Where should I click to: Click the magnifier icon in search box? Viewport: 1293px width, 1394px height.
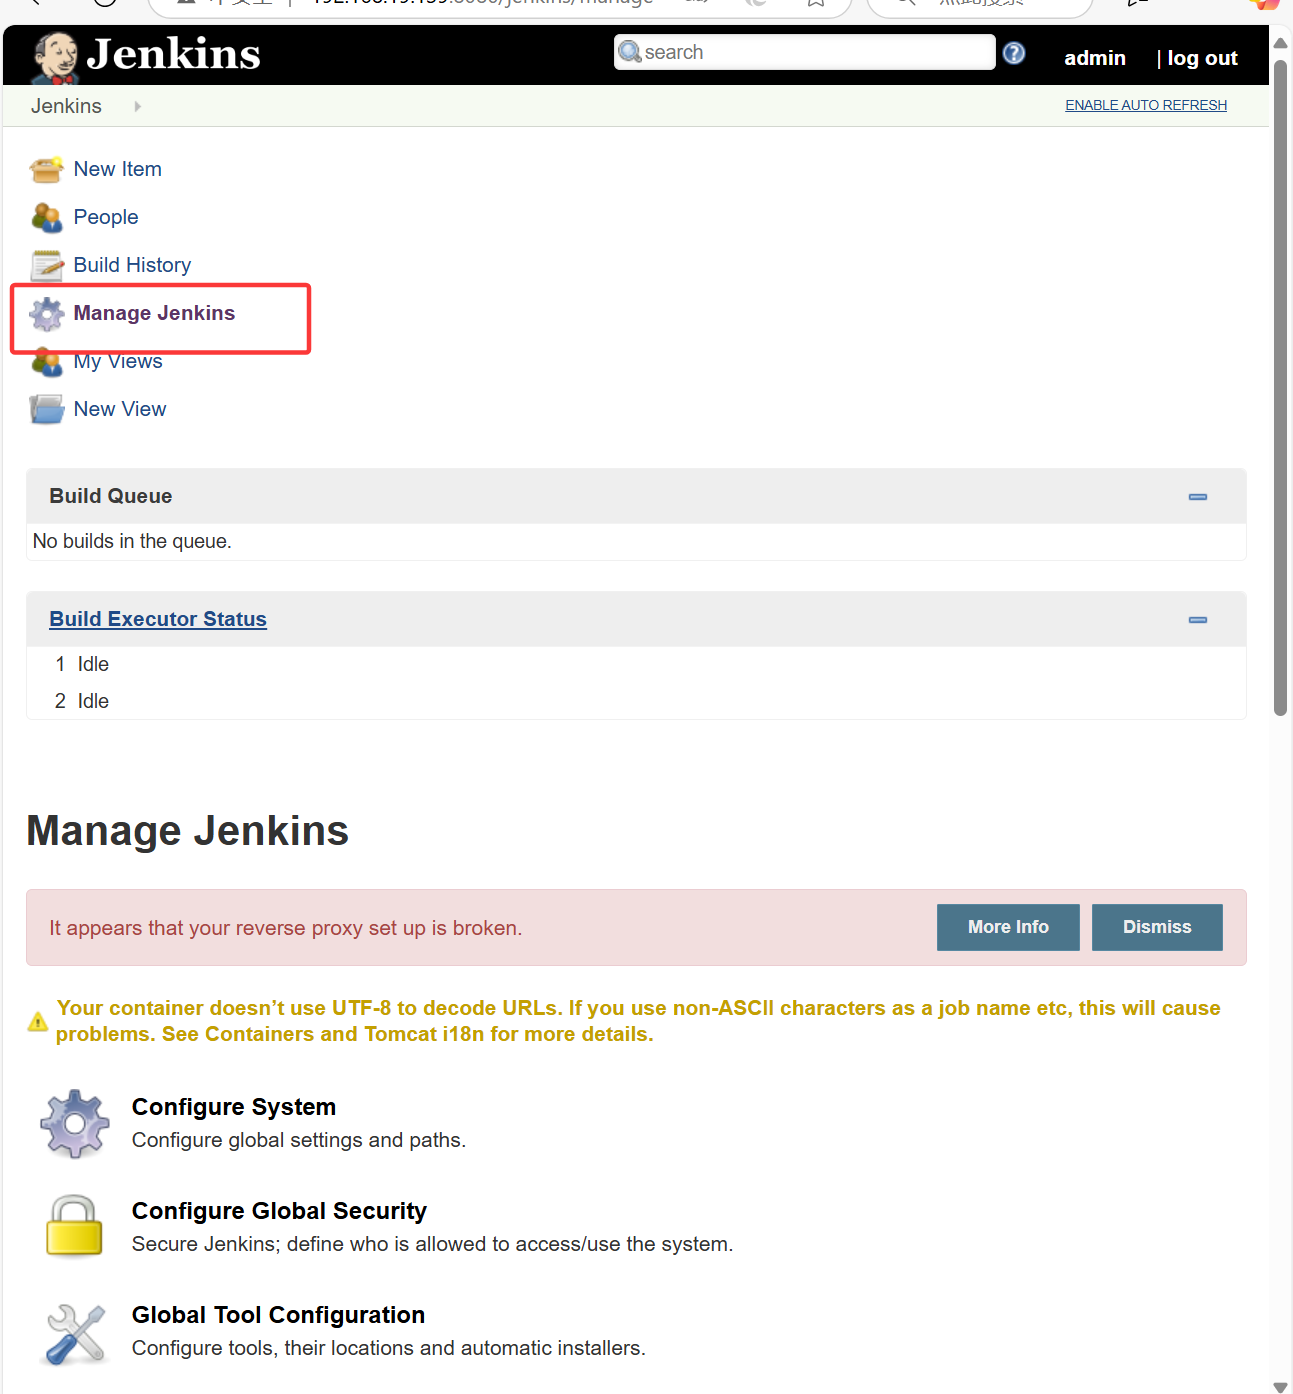[x=630, y=52]
